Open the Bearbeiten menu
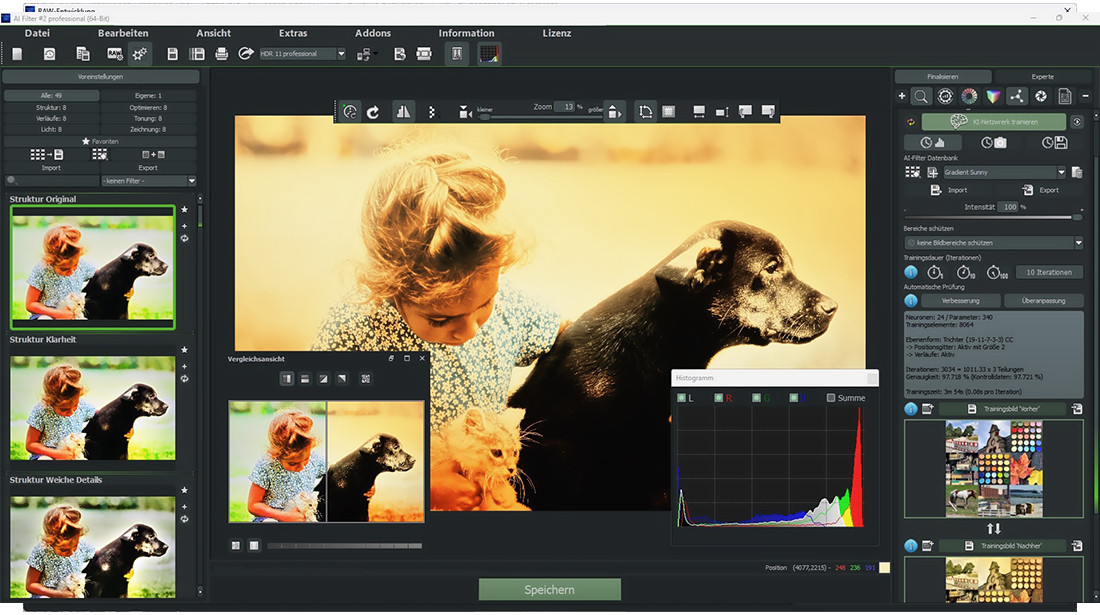 [123, 32]
